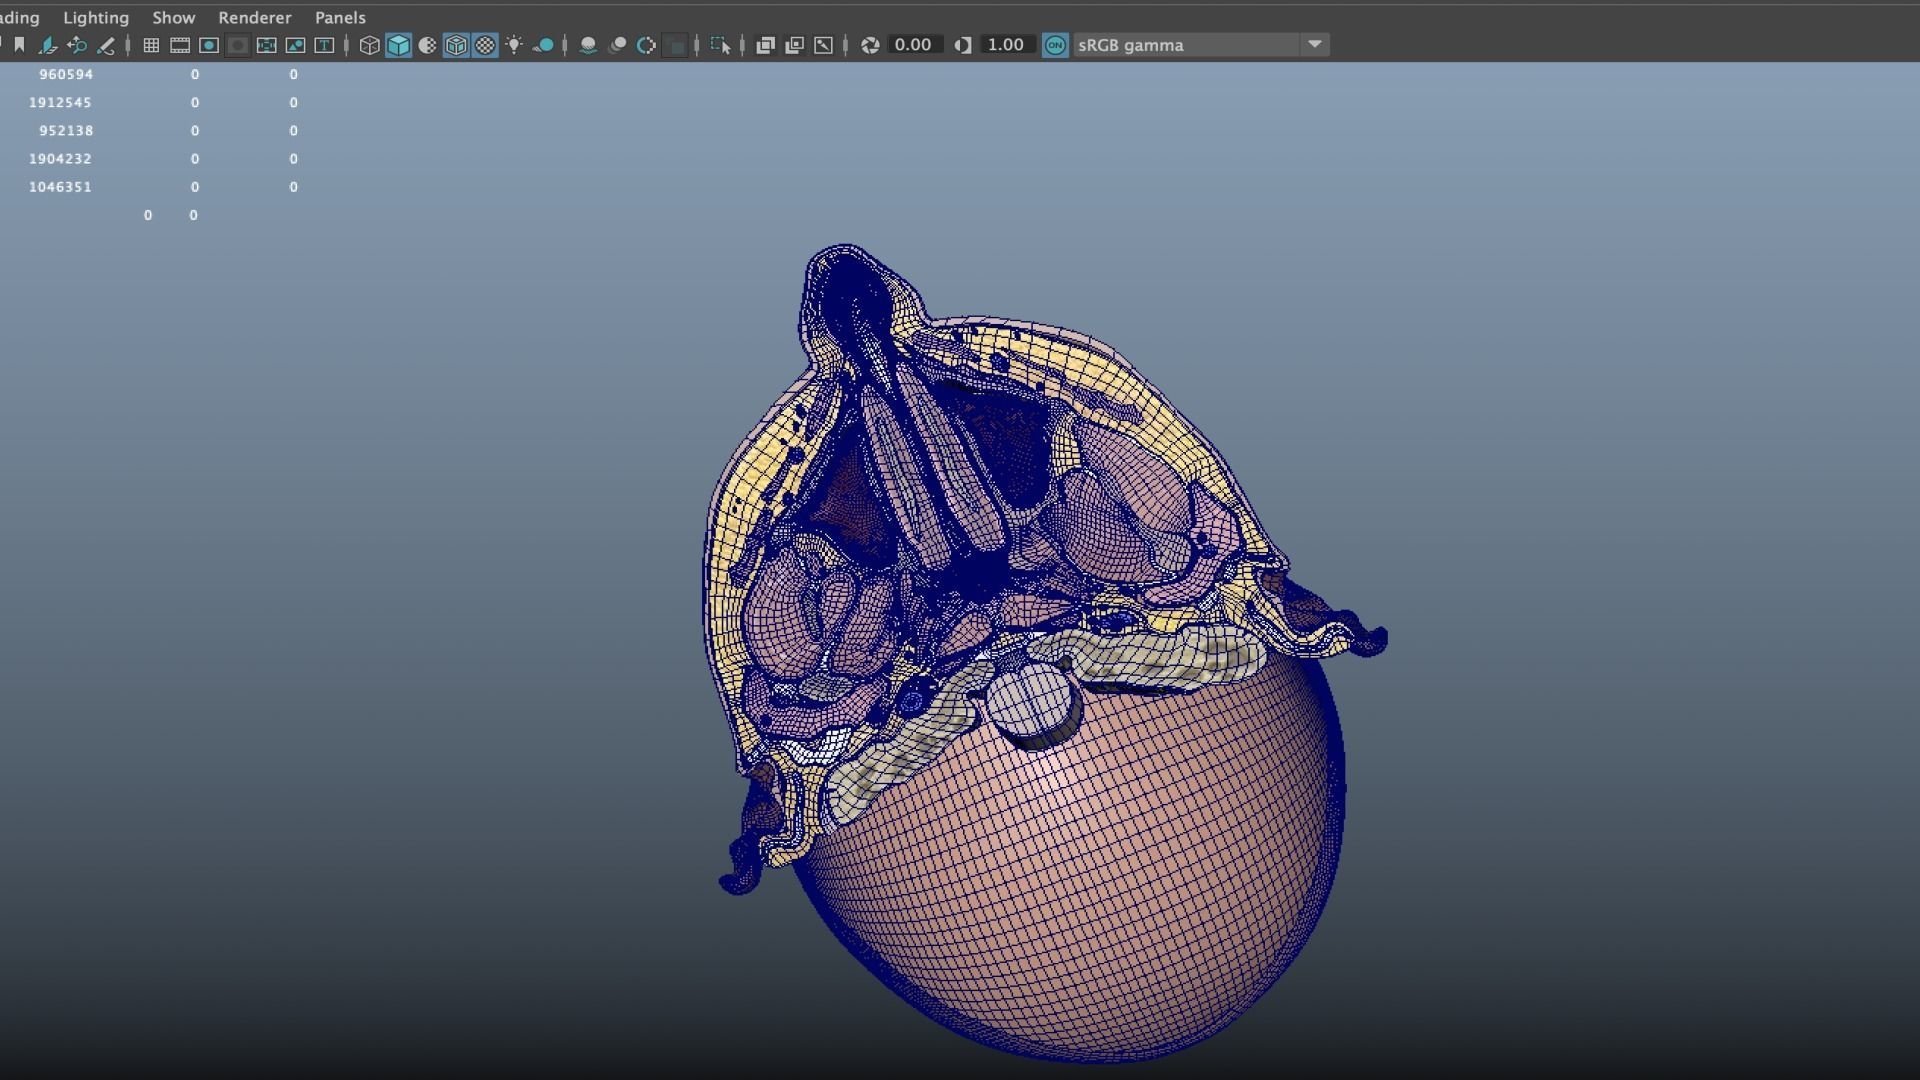The height and width of the screenshot is (1080, 1920).
Task: Enable the film gate display
Action: click(180, 44)
